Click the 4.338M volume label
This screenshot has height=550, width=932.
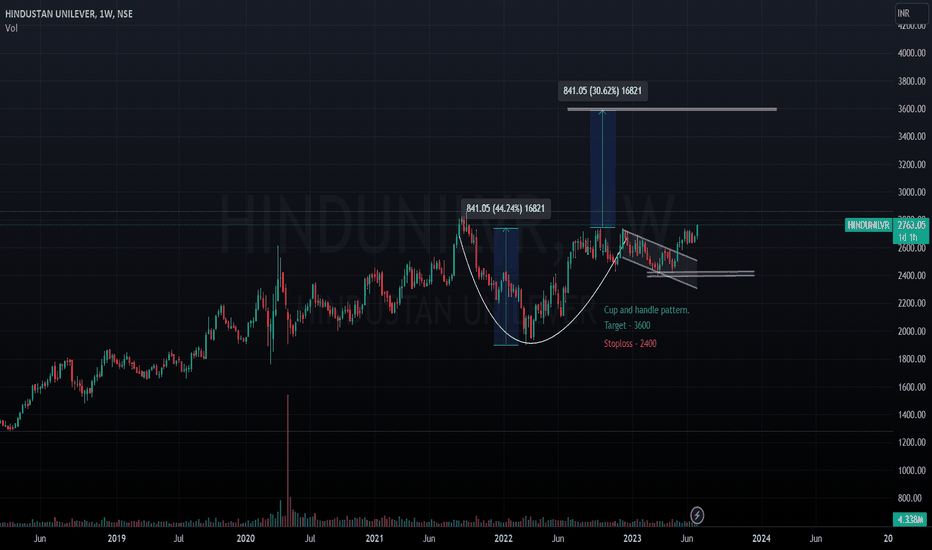click(x=910, y=519)
